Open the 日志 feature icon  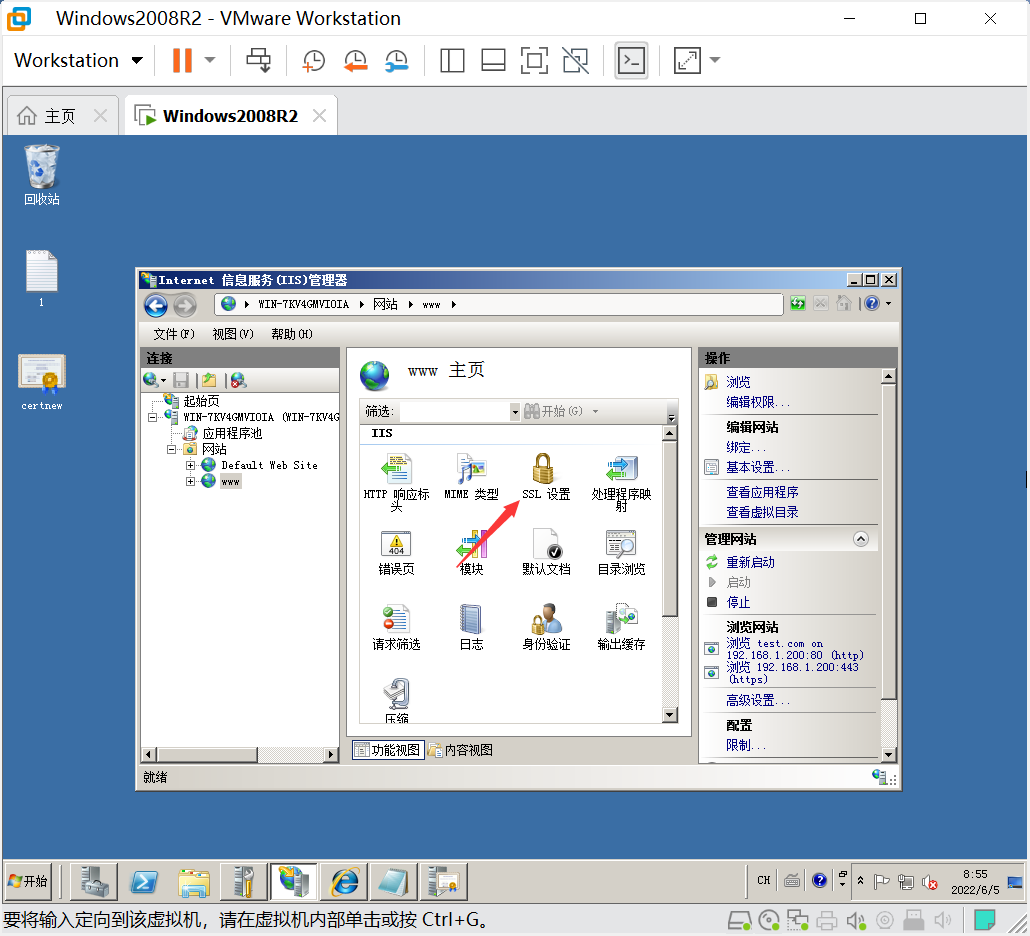471,619
